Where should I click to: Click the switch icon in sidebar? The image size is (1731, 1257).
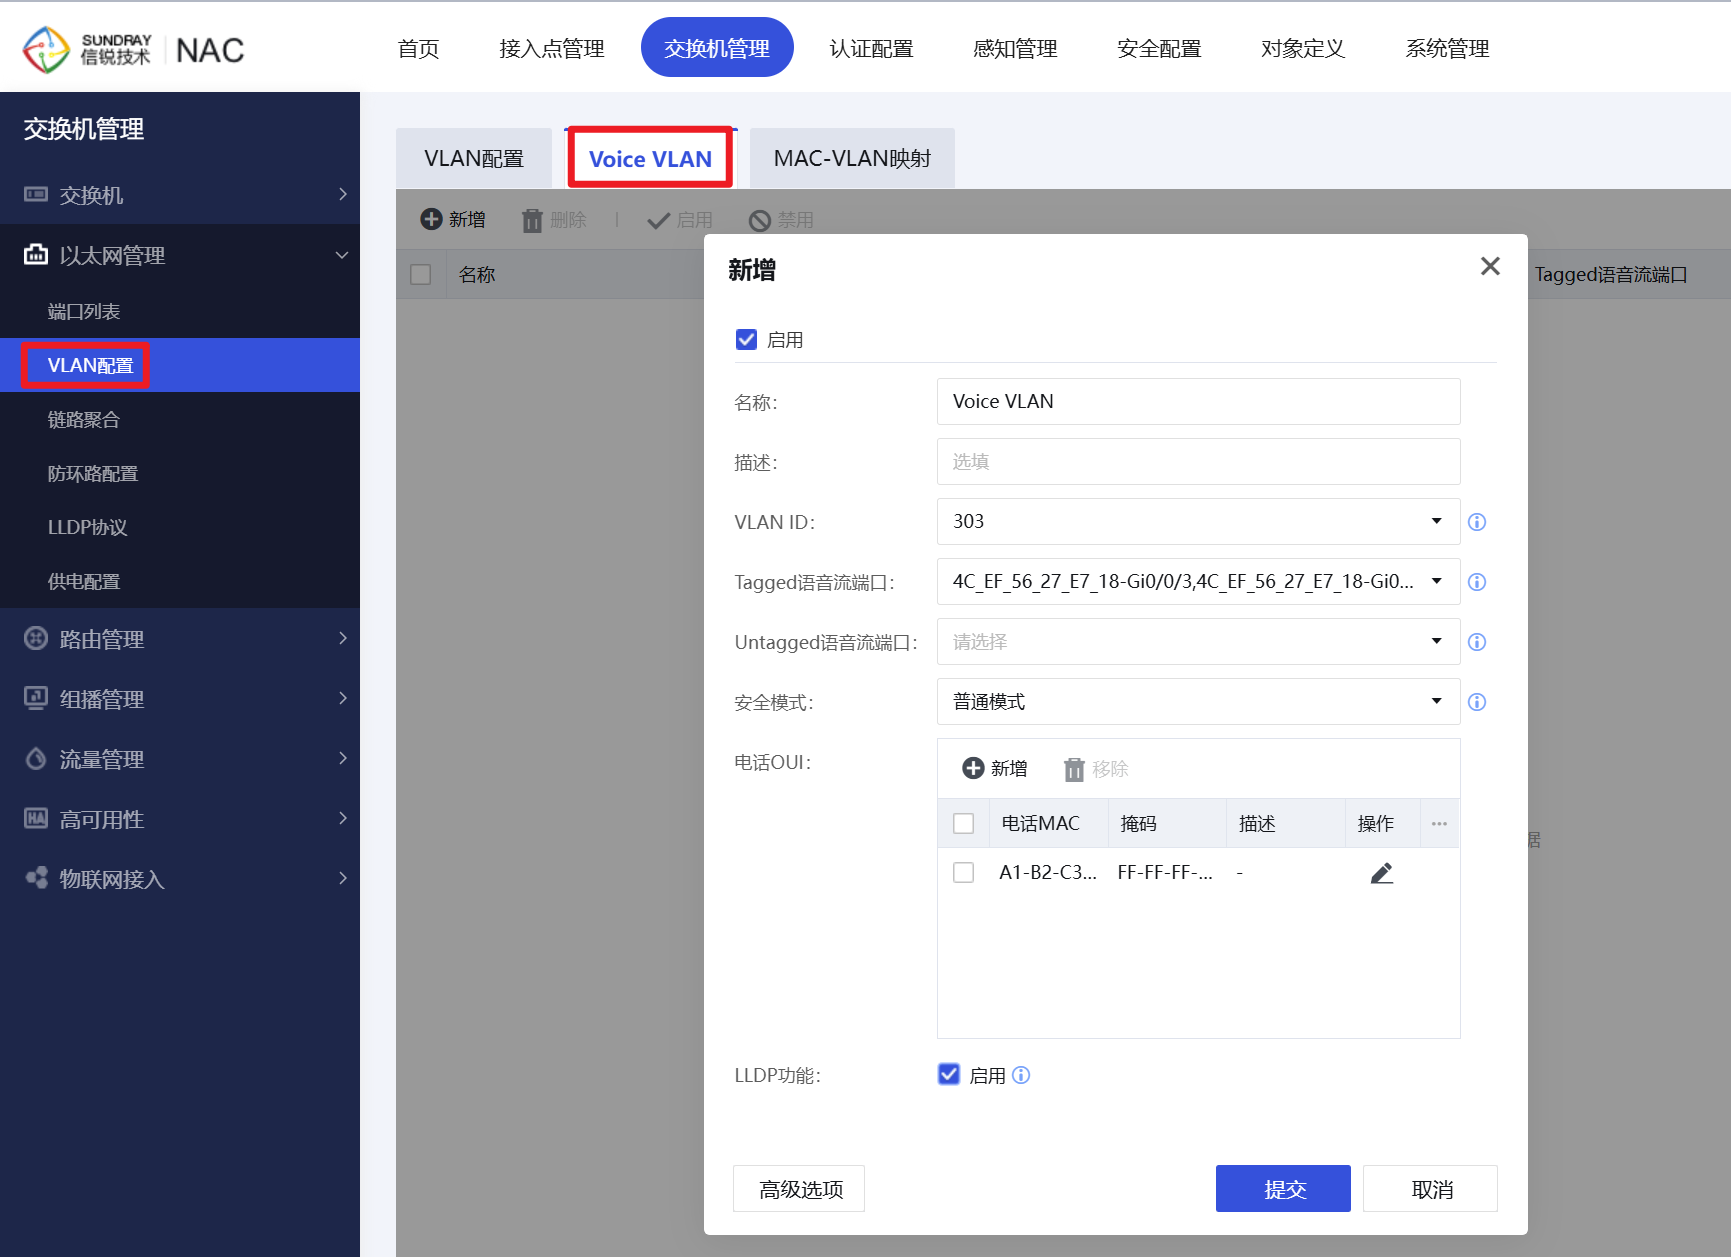[x=36, y=194]
